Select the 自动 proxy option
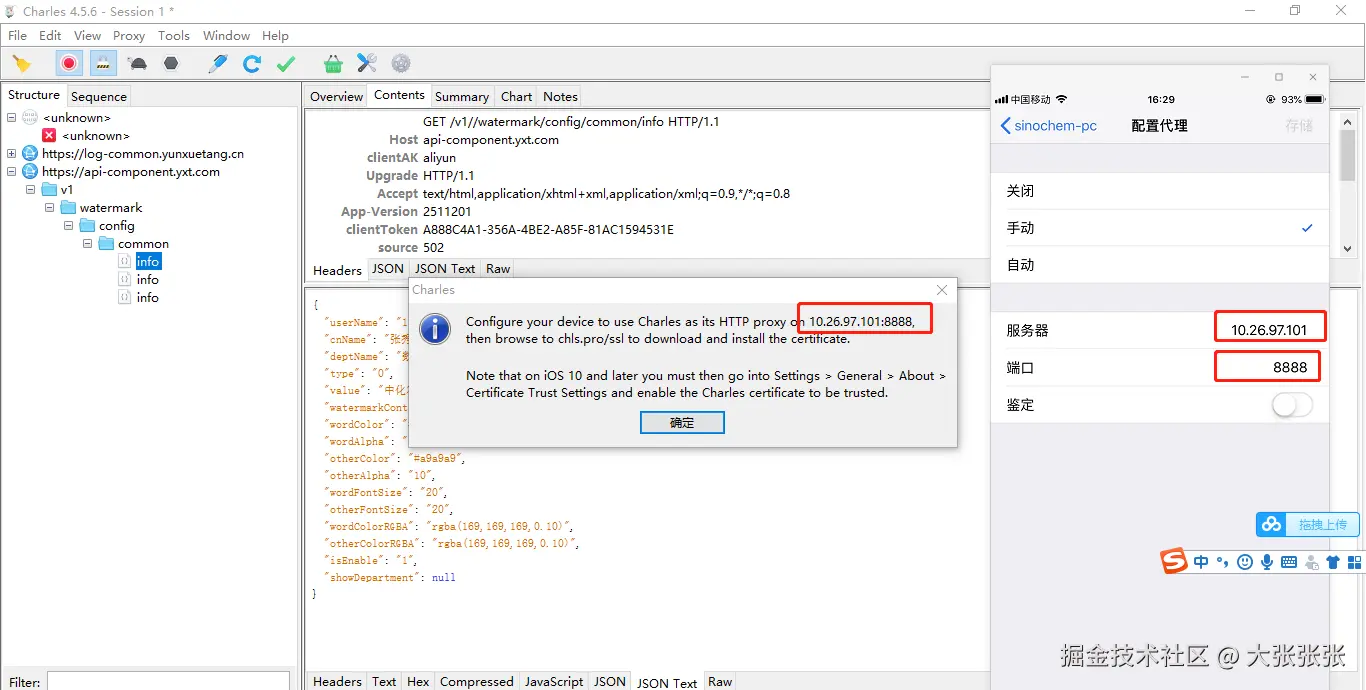 tap(1160, 265)
